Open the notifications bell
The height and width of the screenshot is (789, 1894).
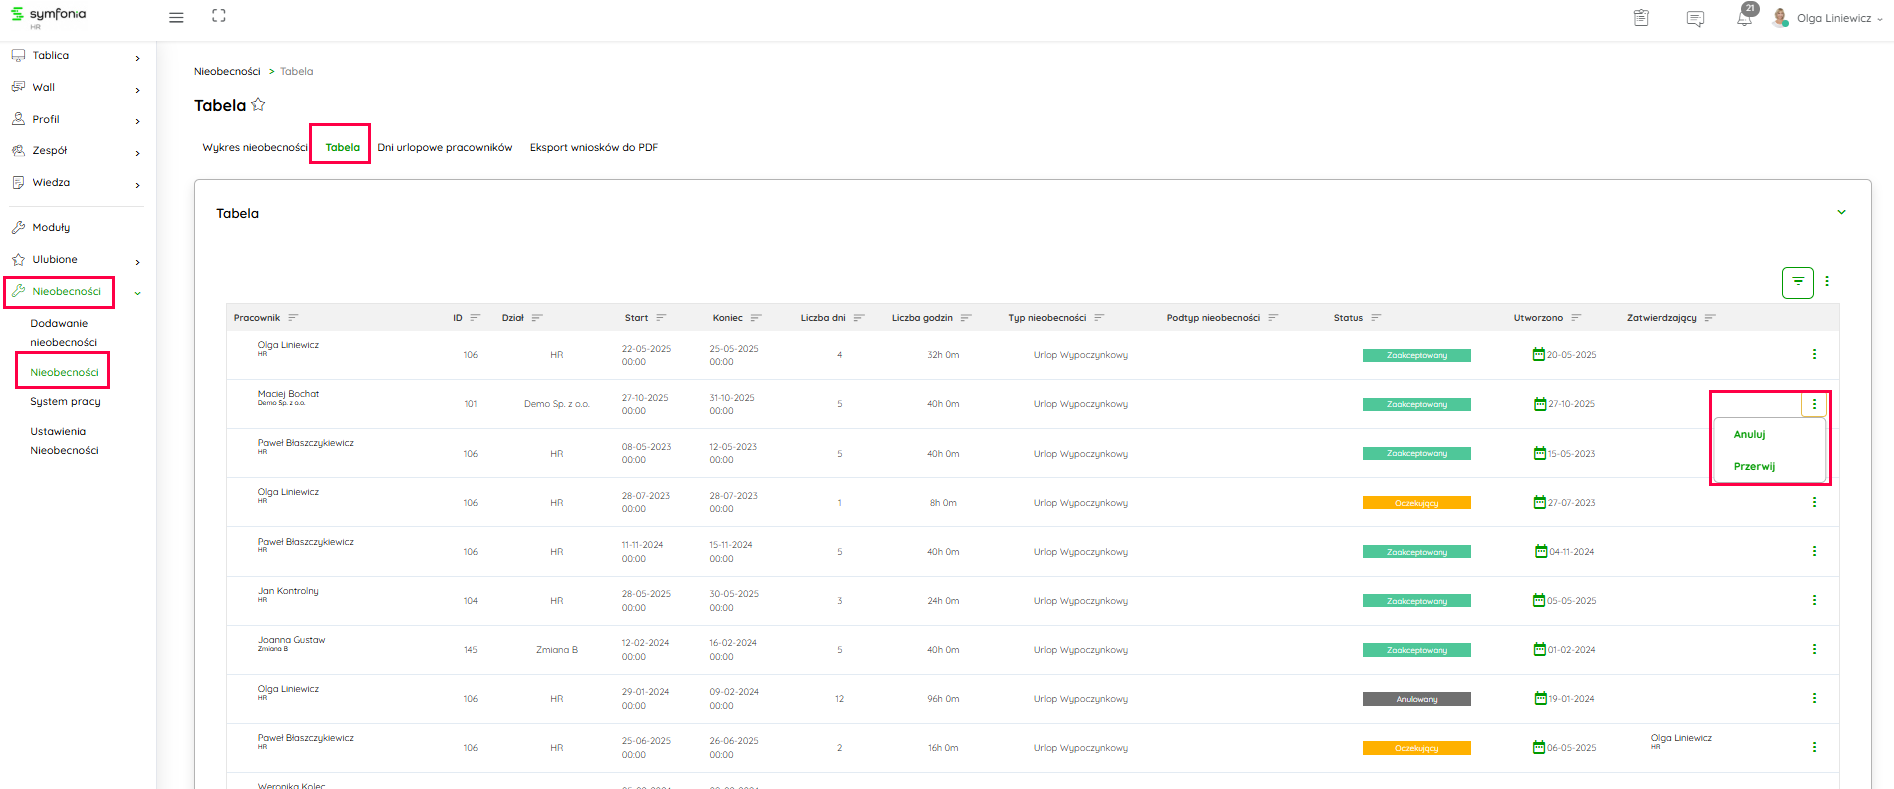[x=1744, y=18]
